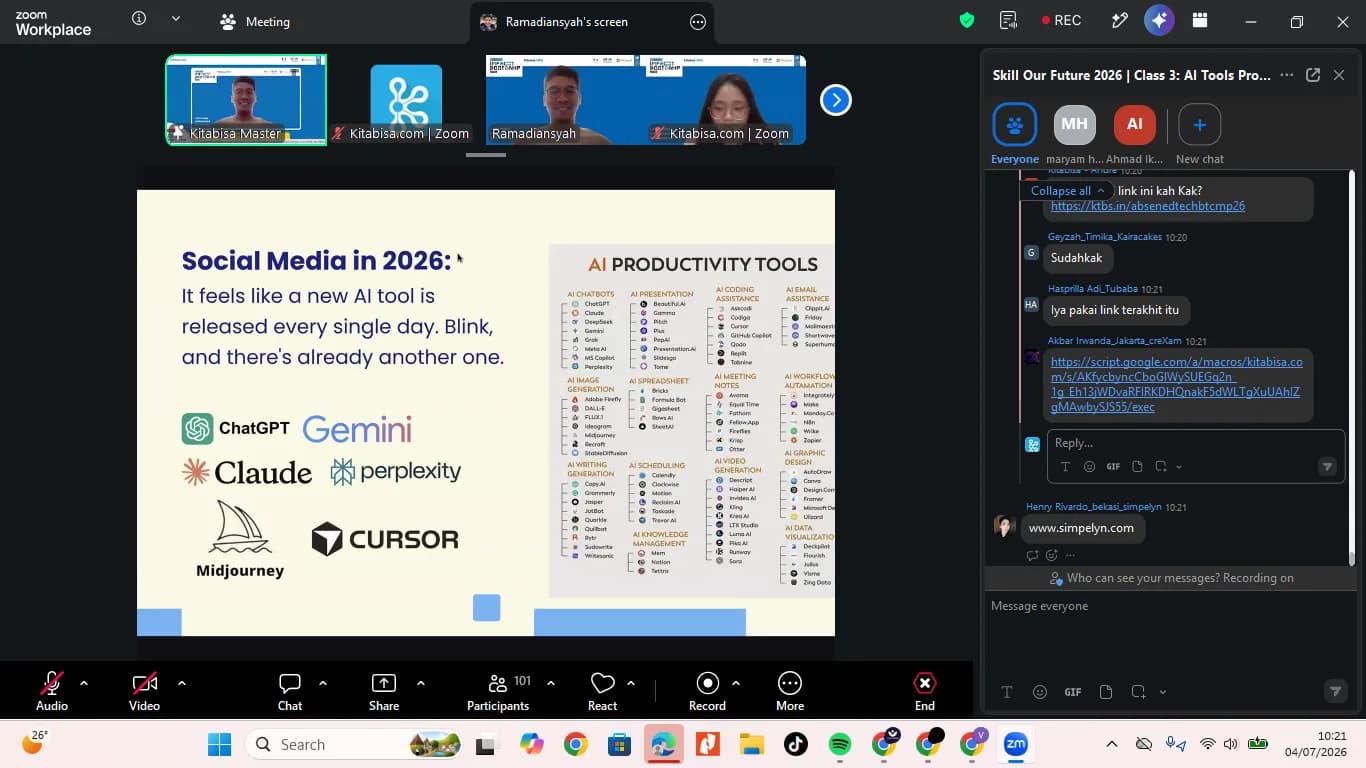
Task: Open the maryam h... direct chat
Action: coord(1075,134)
